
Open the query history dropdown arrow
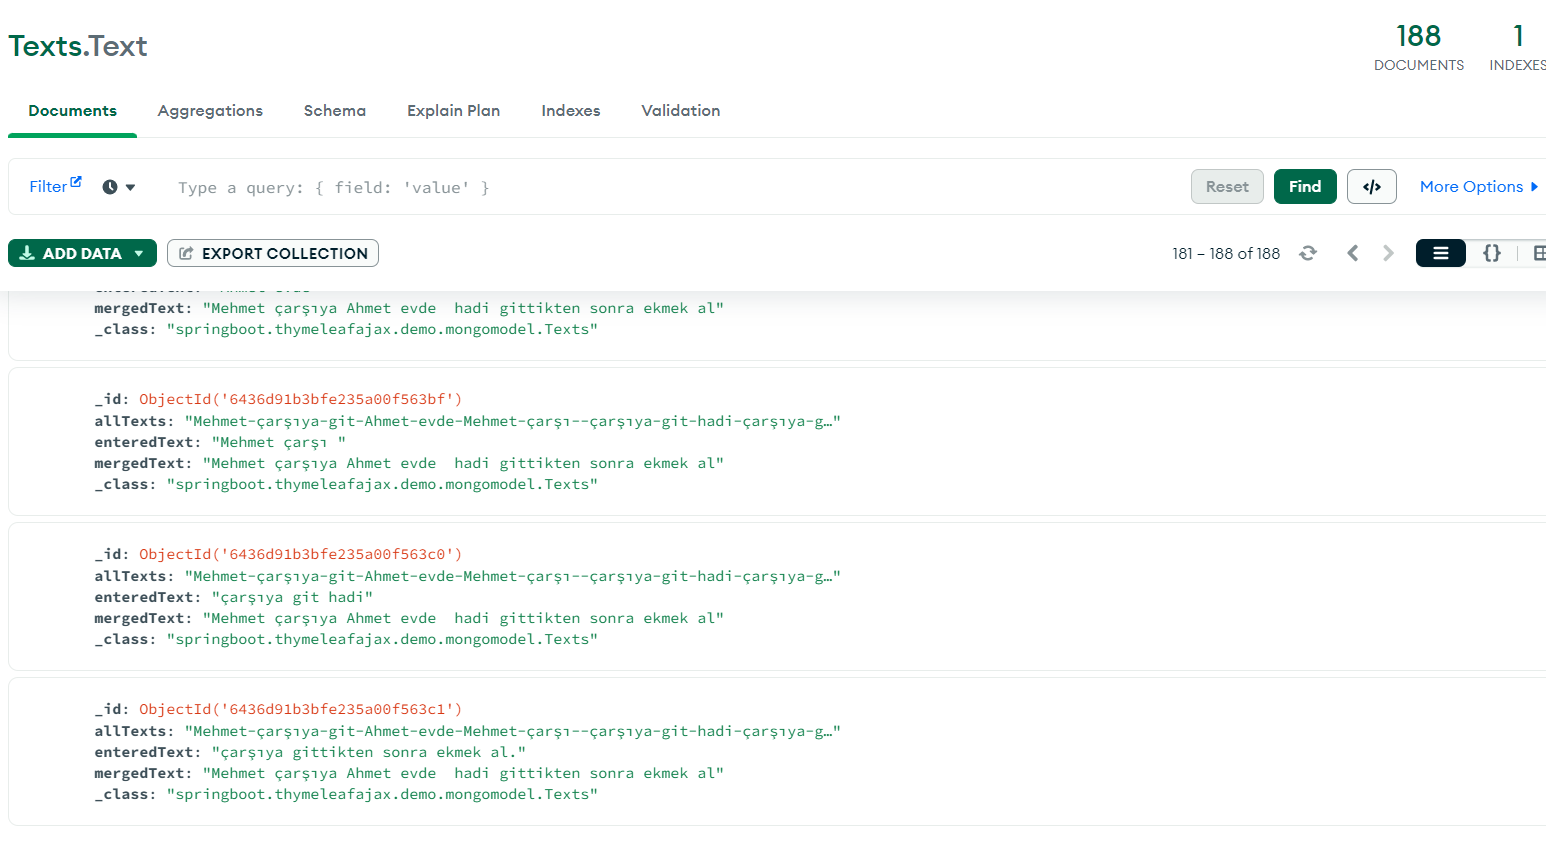tap(131, 187)
